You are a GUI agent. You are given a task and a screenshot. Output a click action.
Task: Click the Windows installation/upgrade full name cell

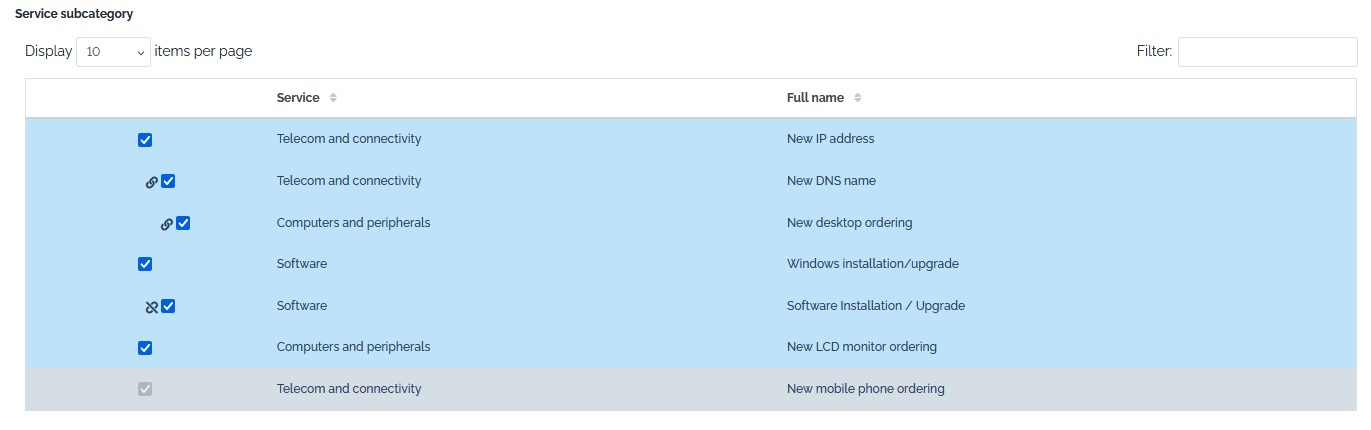pyautogui.click(x=872, y=264)
